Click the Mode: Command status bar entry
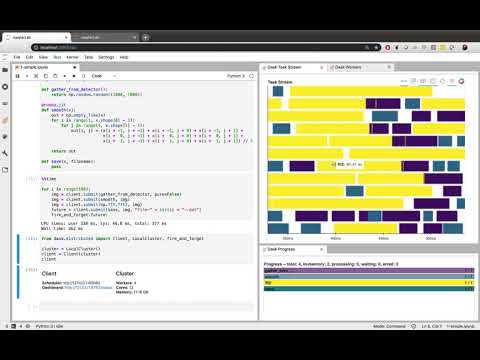Viewport: 480px width, 360px height. coord(389,326)
